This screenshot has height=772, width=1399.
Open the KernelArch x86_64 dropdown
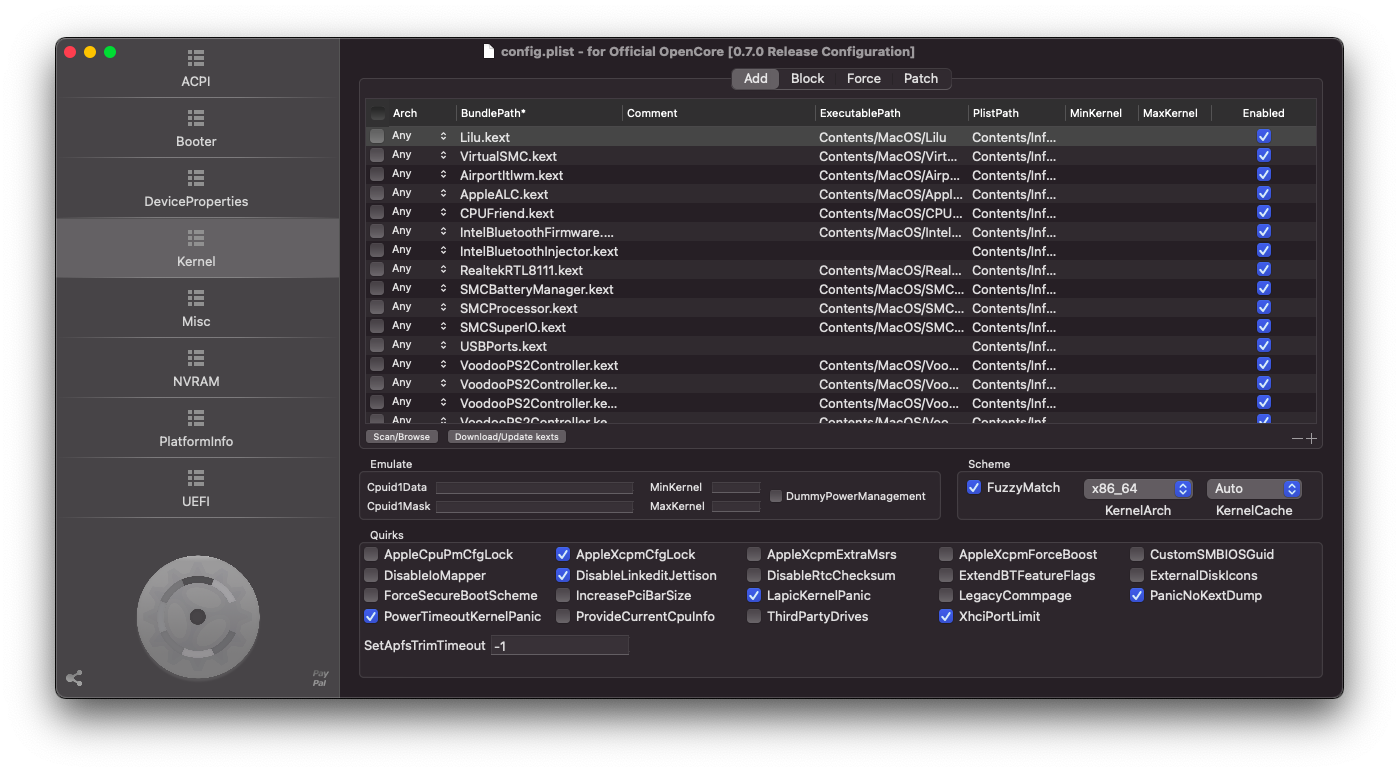(x=1138, y=489)
